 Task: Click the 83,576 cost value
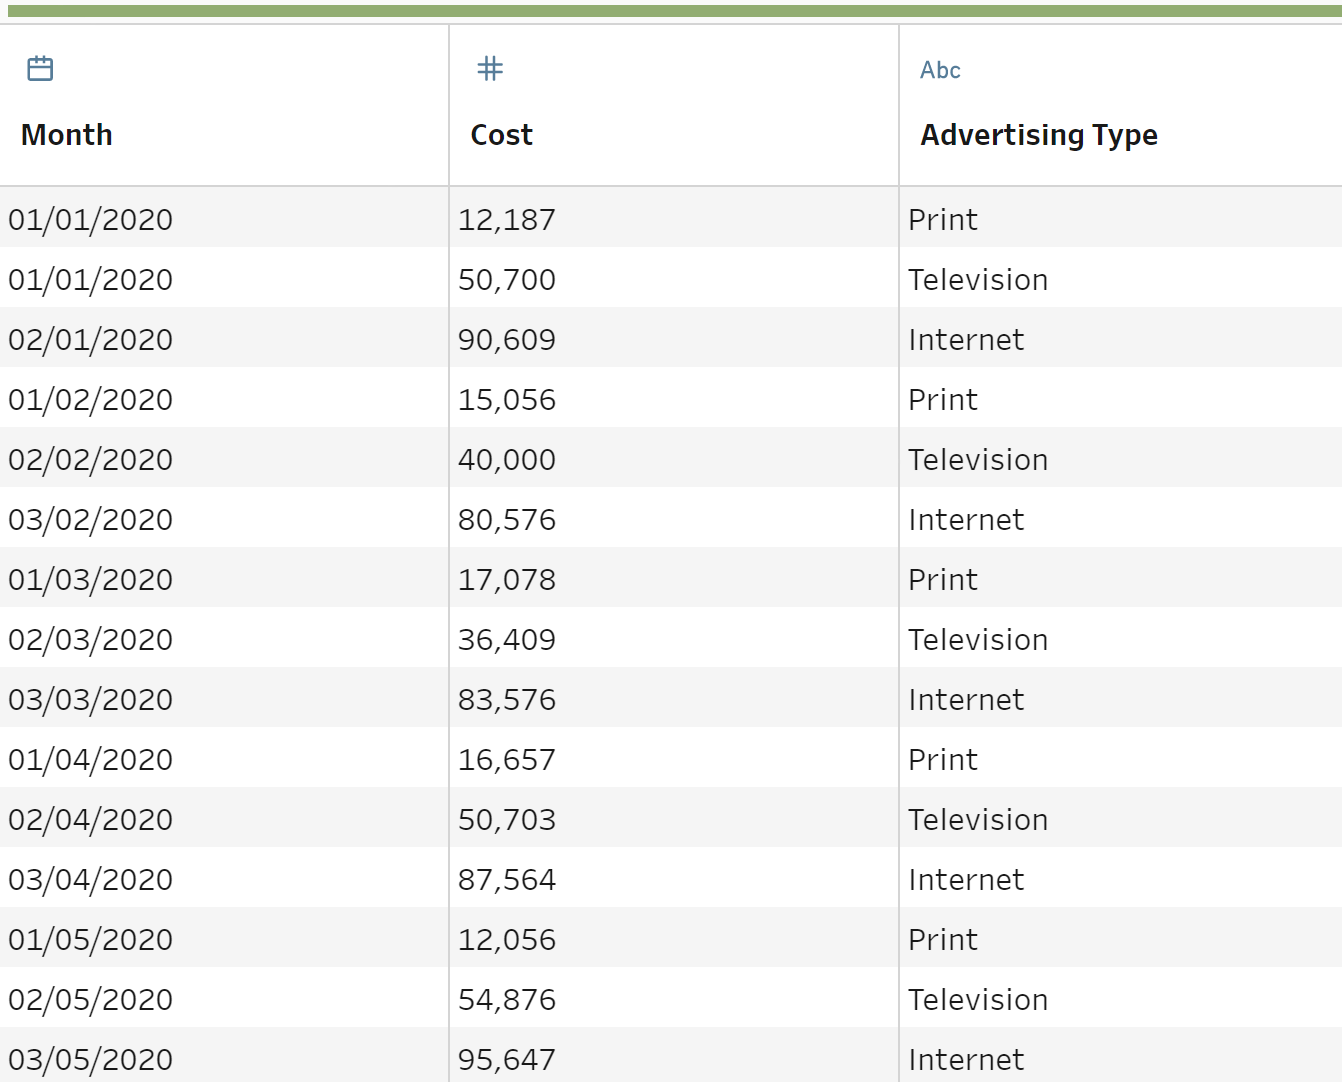[x=507, y=700]
